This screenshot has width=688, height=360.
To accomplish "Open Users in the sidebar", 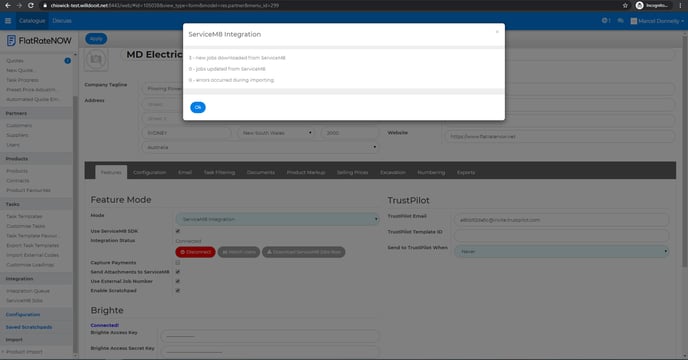I will click(13, 145).
